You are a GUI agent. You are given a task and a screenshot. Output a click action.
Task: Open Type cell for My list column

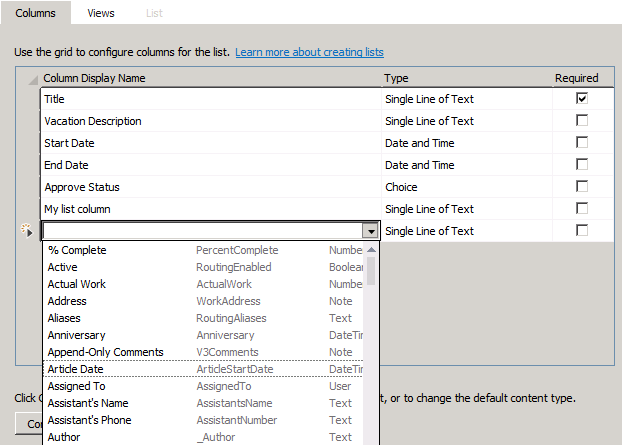point(466,209)
